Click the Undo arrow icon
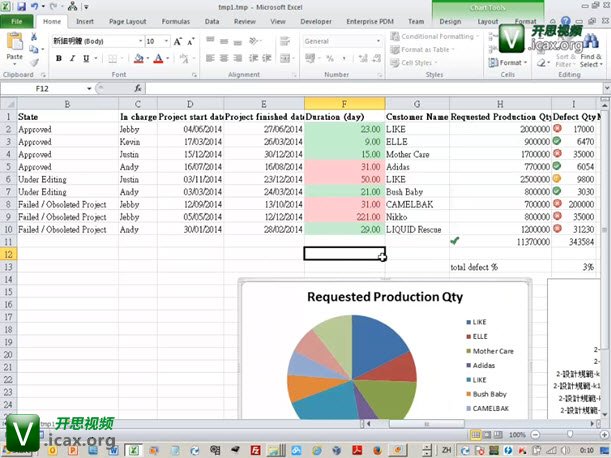 click(34, 7)
